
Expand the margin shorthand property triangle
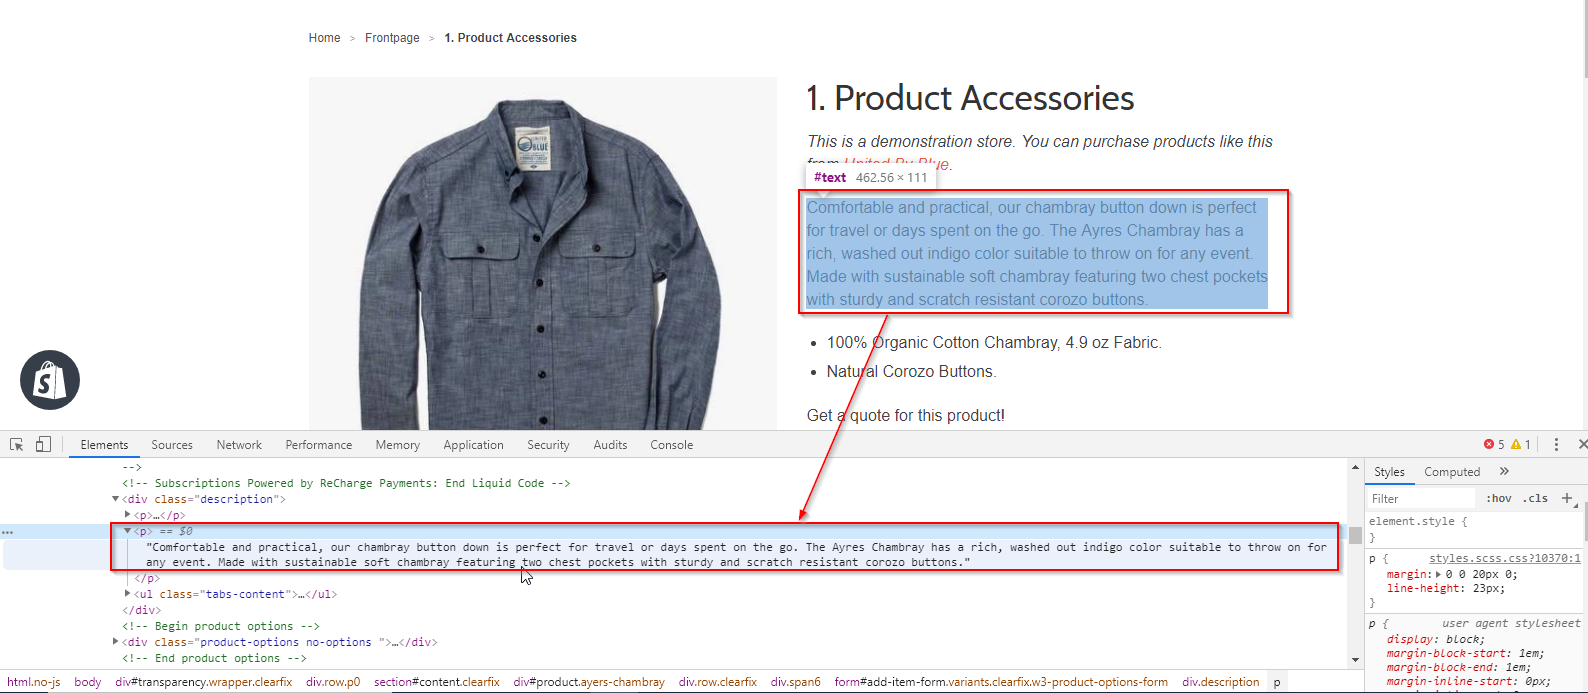tap(1438, 574)
